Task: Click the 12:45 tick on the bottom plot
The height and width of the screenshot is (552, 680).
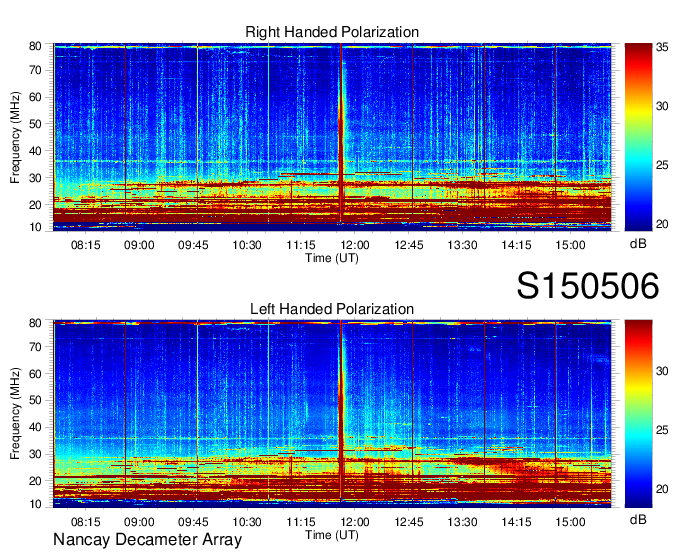Action: [x=409, y=522]
